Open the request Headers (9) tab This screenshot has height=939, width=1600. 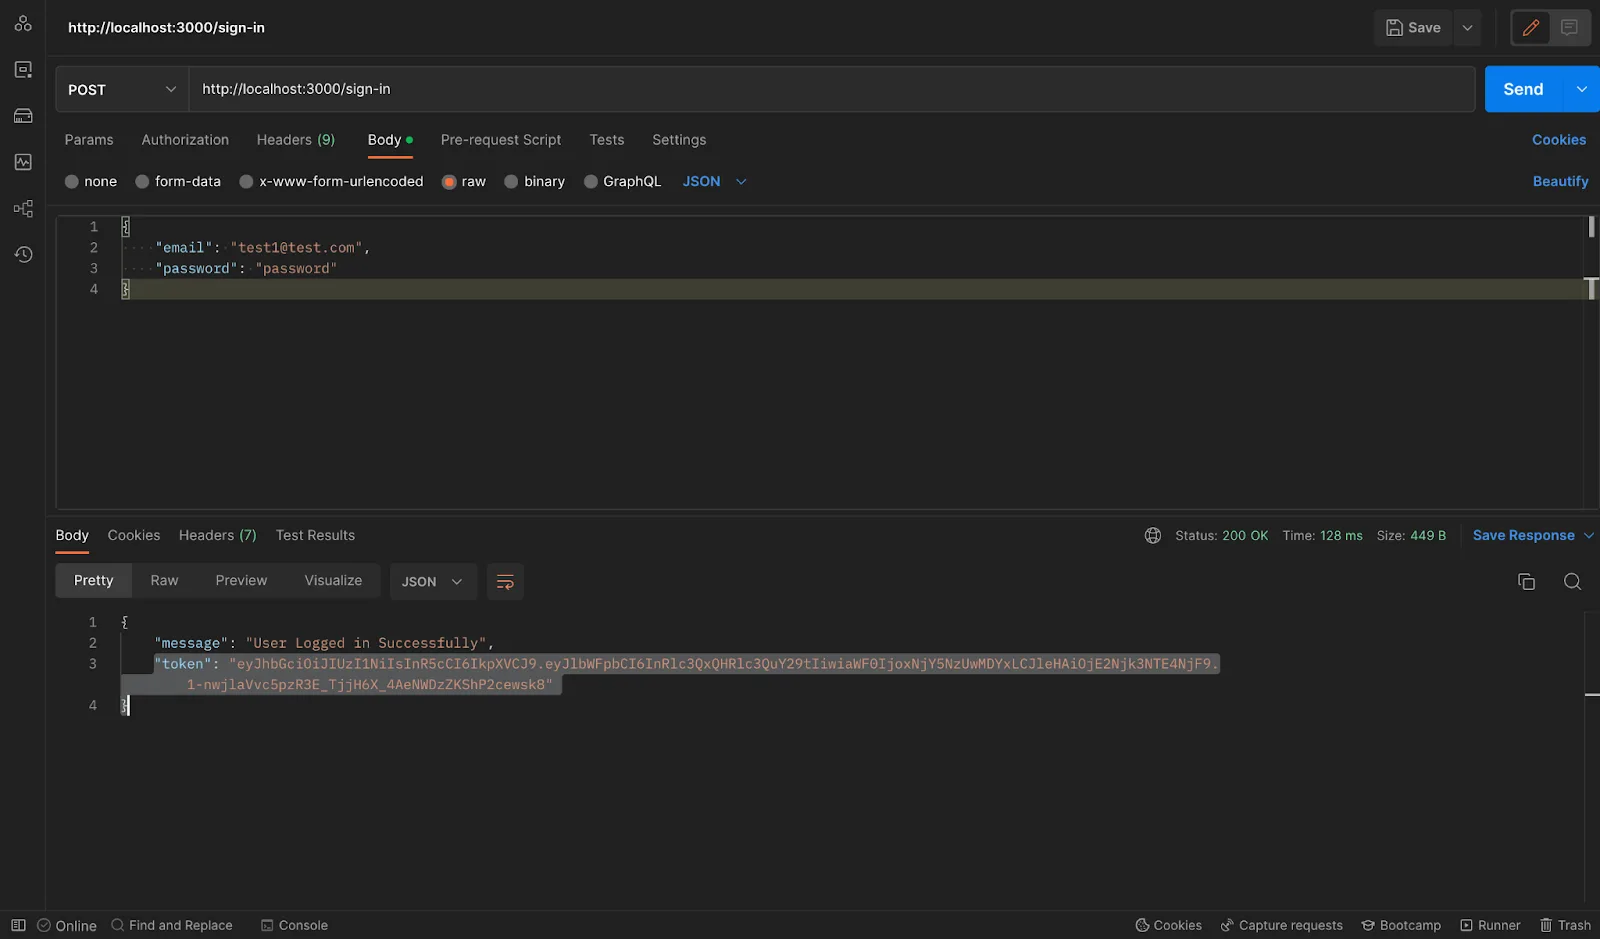pos(296,140)
